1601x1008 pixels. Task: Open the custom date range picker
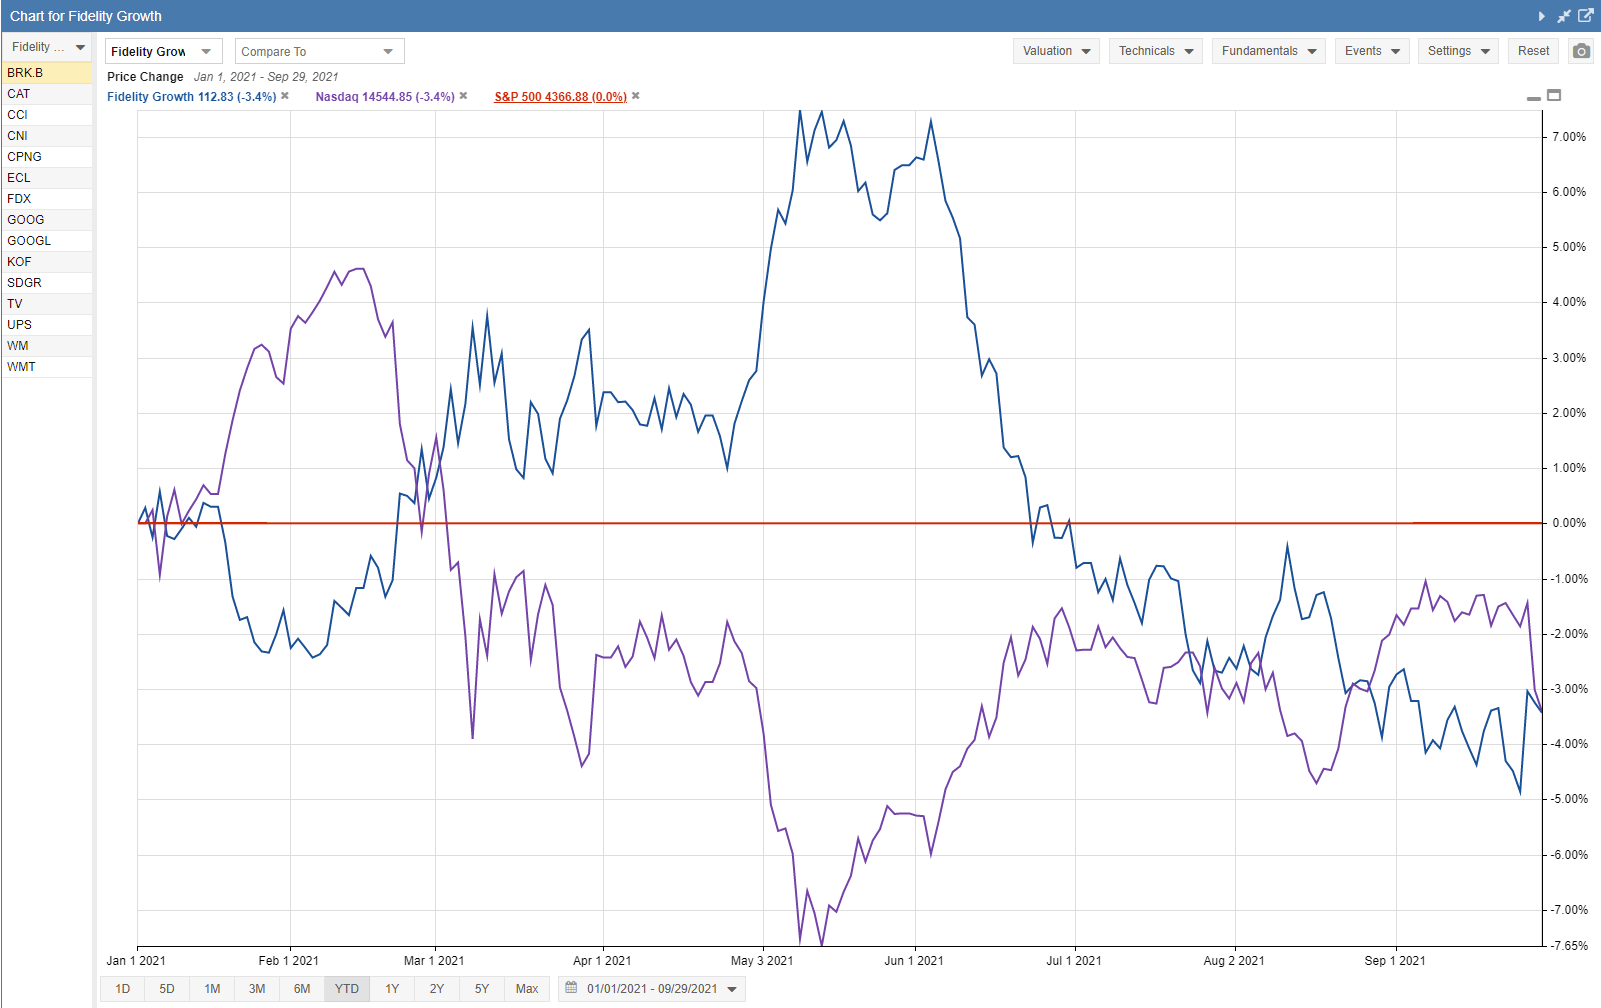(652, 989)
